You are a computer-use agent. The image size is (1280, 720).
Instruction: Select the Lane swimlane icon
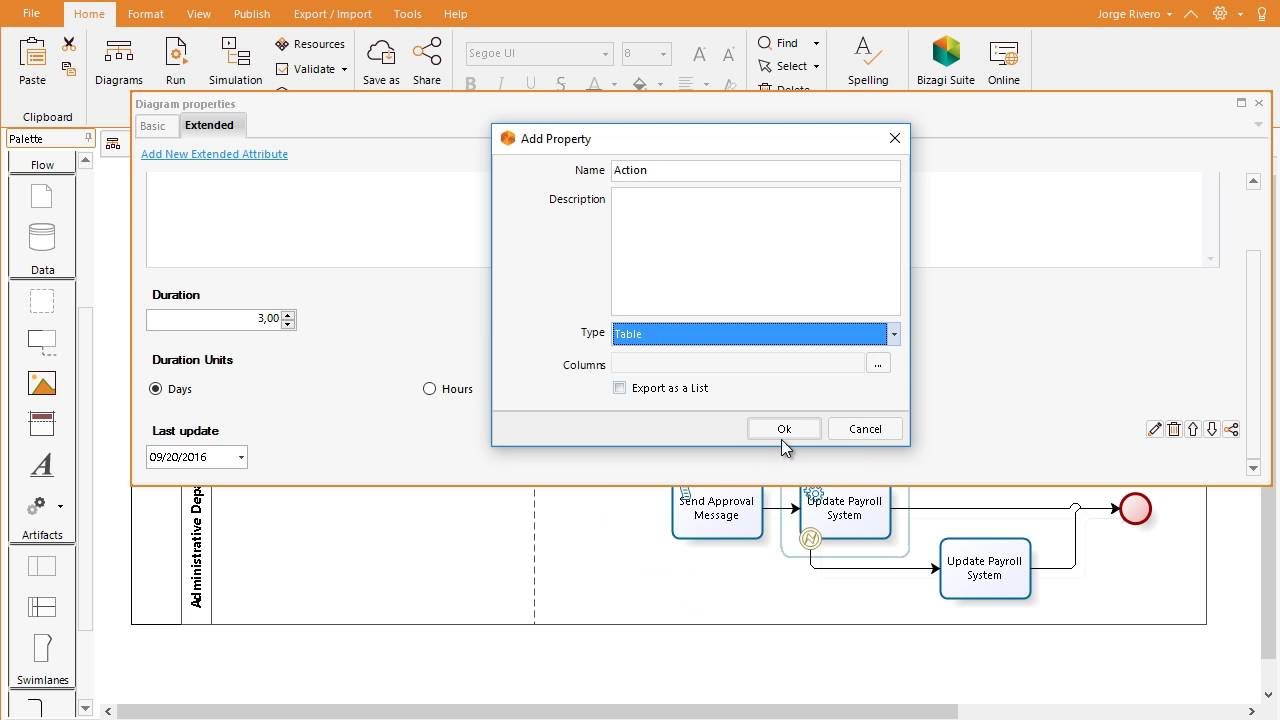42,607
